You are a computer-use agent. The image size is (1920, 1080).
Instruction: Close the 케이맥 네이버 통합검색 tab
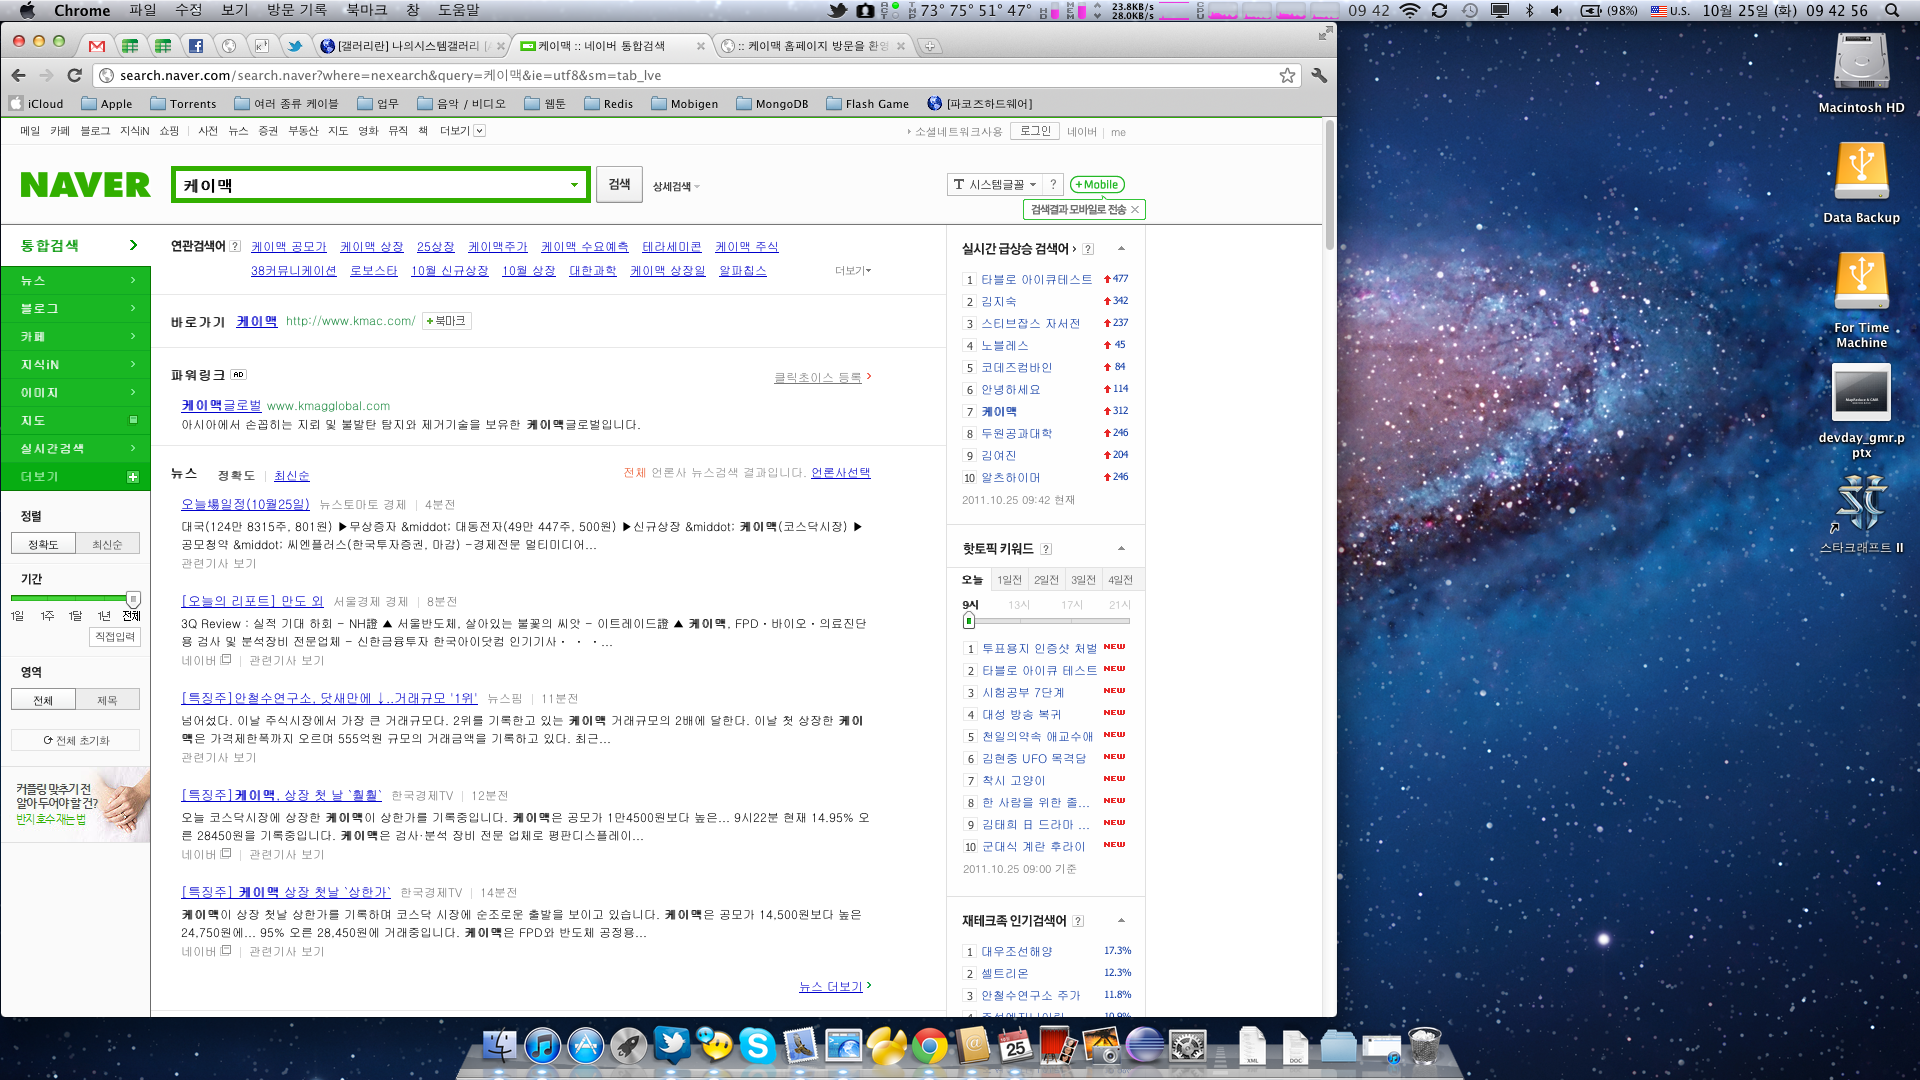700,46
